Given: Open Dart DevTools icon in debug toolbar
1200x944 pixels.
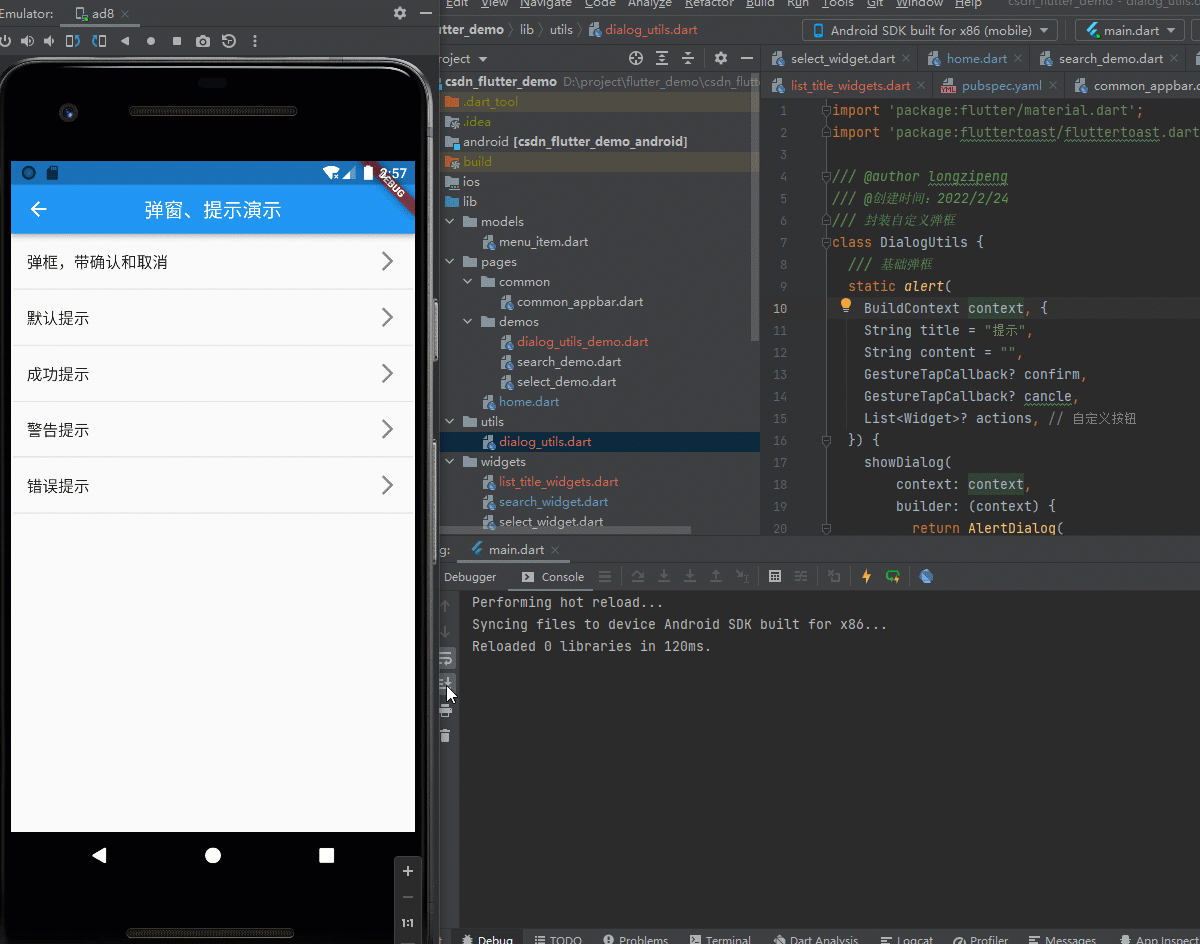Looking at the screenshot, I should click(926, 577).
